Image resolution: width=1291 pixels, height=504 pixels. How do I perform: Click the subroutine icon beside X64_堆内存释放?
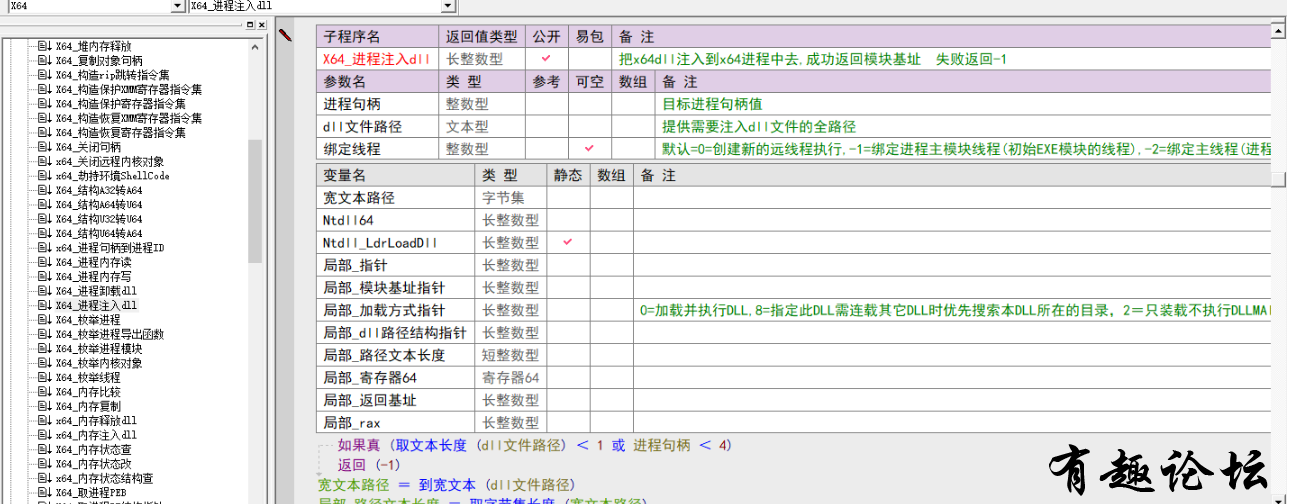point(44,46)
